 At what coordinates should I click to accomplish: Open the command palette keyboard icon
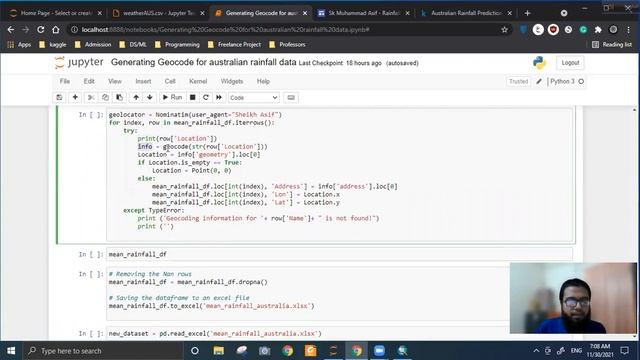(291, 98)
